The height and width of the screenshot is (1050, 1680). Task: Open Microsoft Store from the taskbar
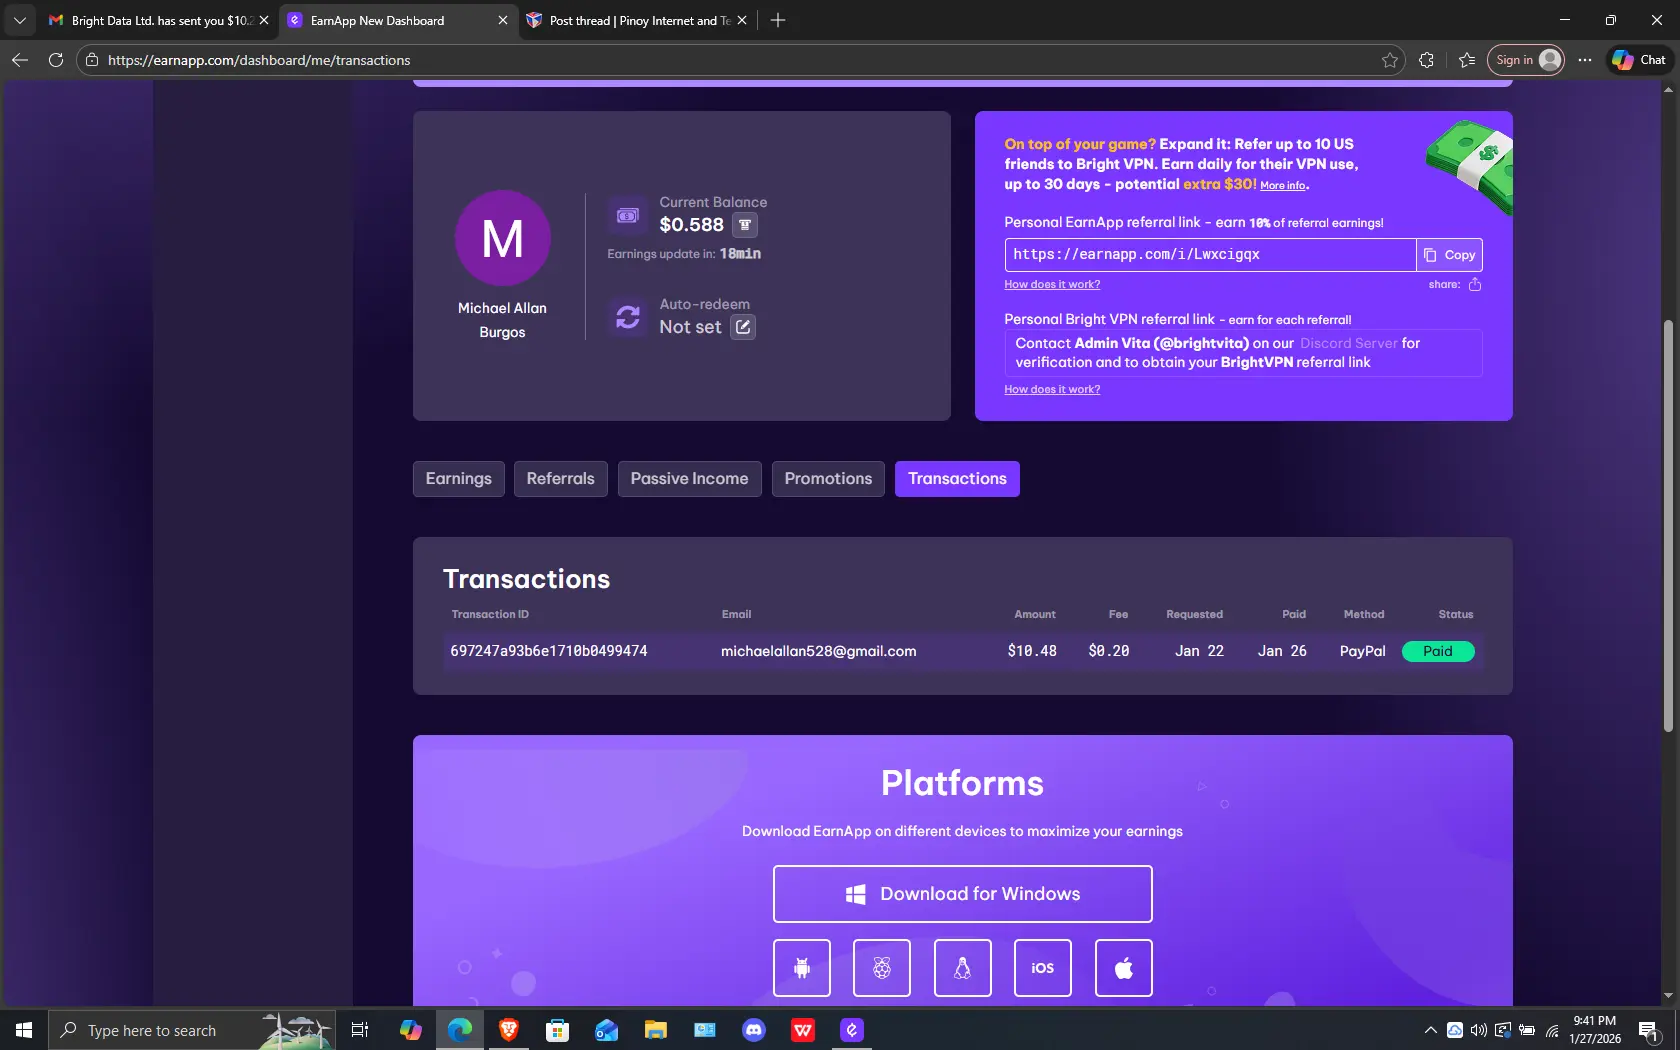558,1030
